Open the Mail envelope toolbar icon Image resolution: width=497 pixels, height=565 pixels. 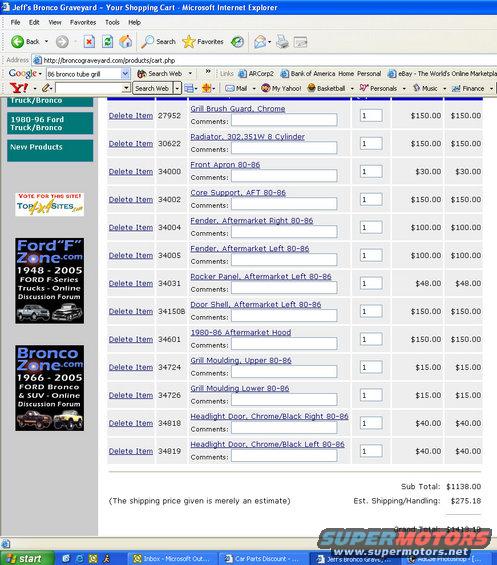click(x=260, y=42)
